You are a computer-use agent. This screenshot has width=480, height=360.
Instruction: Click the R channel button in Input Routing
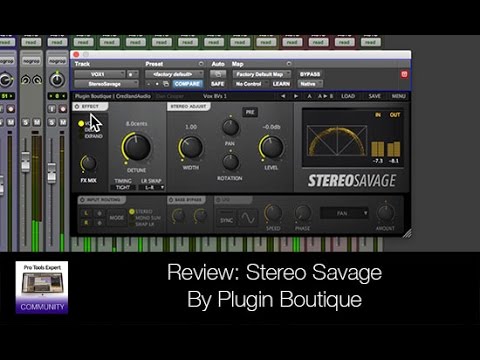(86, 223)
